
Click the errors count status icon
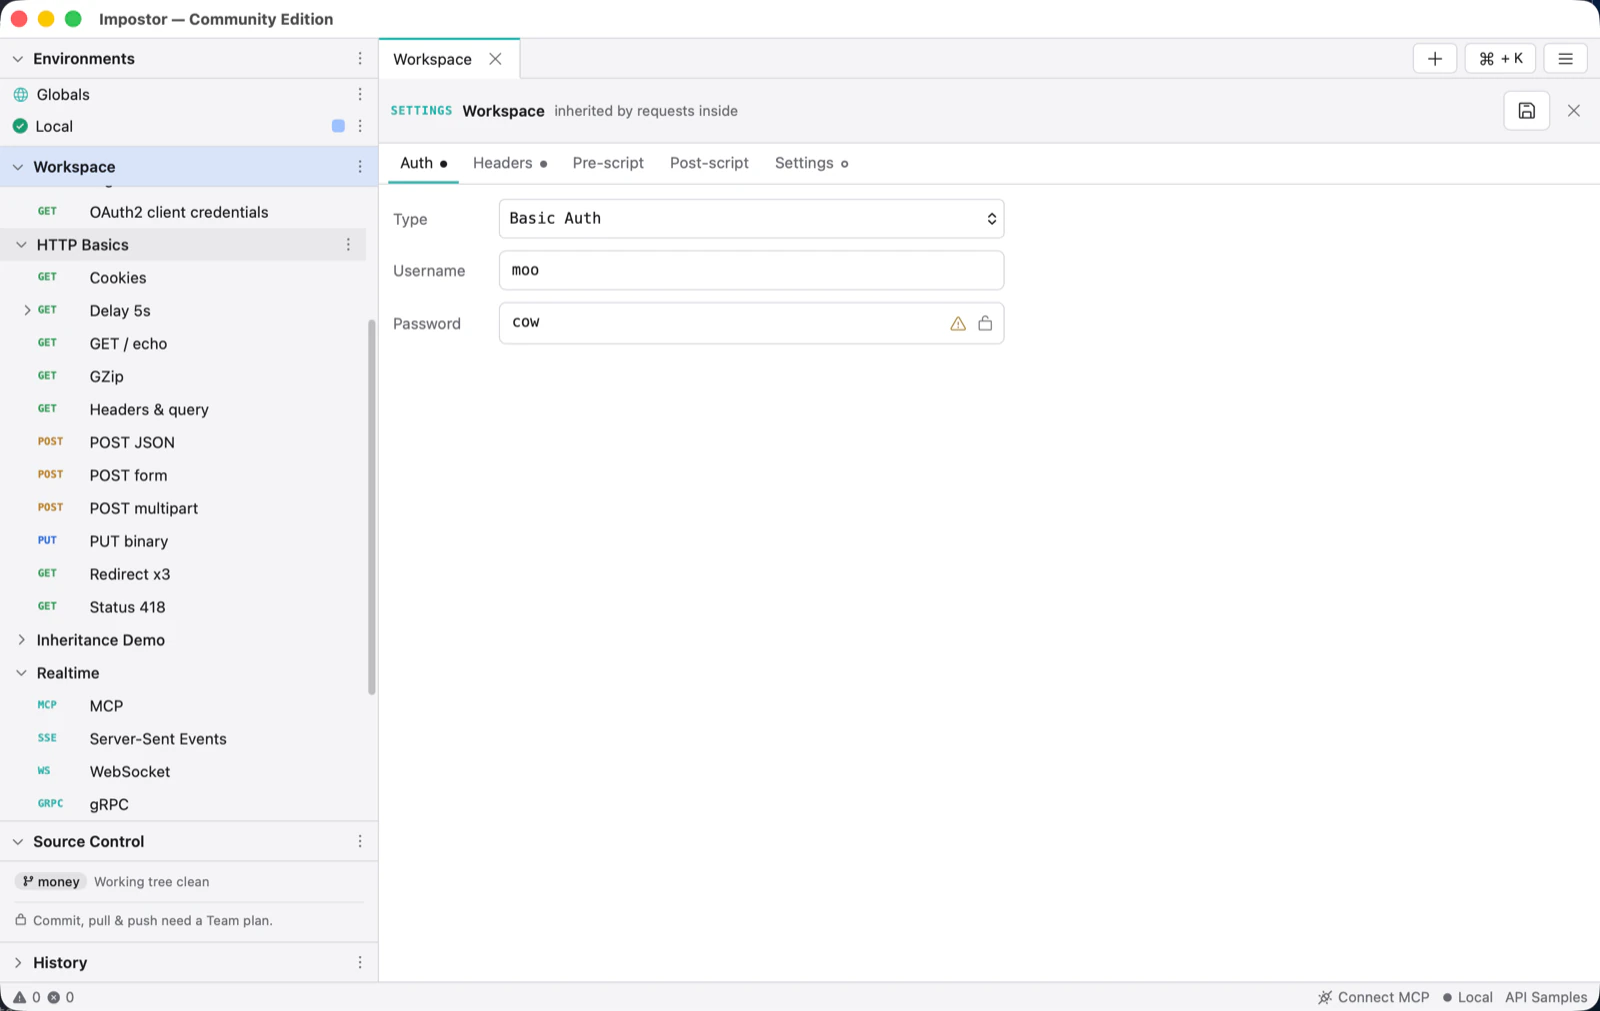tap(60, 997)
